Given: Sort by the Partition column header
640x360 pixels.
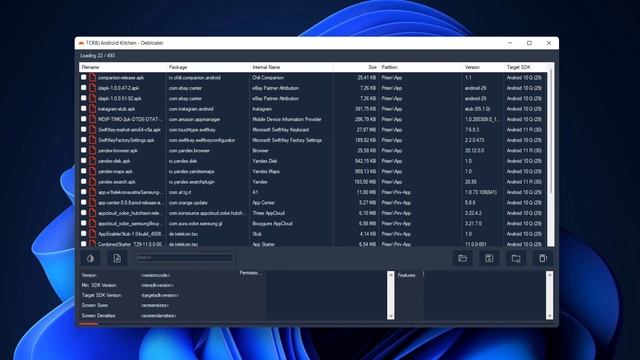Looking at the screenshot, I should tap(420, 67).
